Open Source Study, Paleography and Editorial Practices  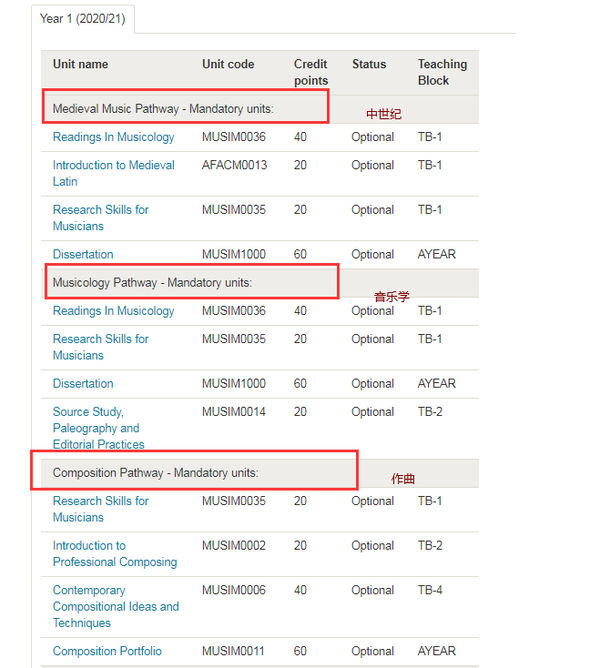98,428
